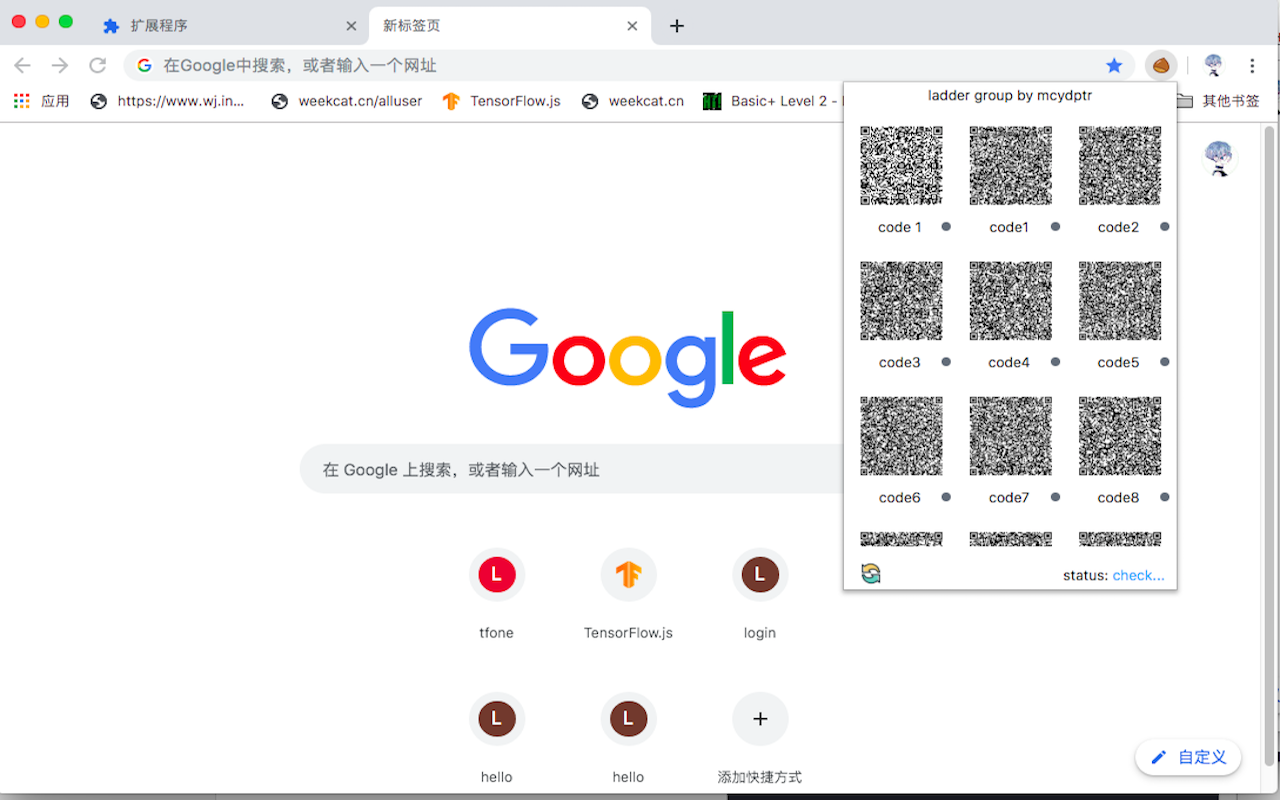Image resolution: width=1280 pixels, height=800 pixels.
Task: Close the 新标签页 tab
Action: (x=632, y=26)
